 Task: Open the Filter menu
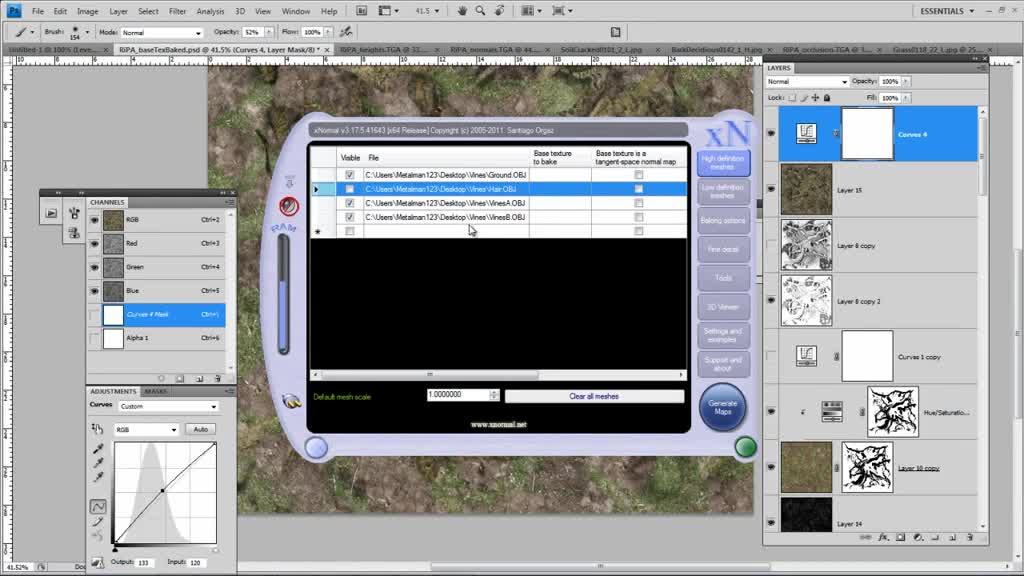coord(177,11)
